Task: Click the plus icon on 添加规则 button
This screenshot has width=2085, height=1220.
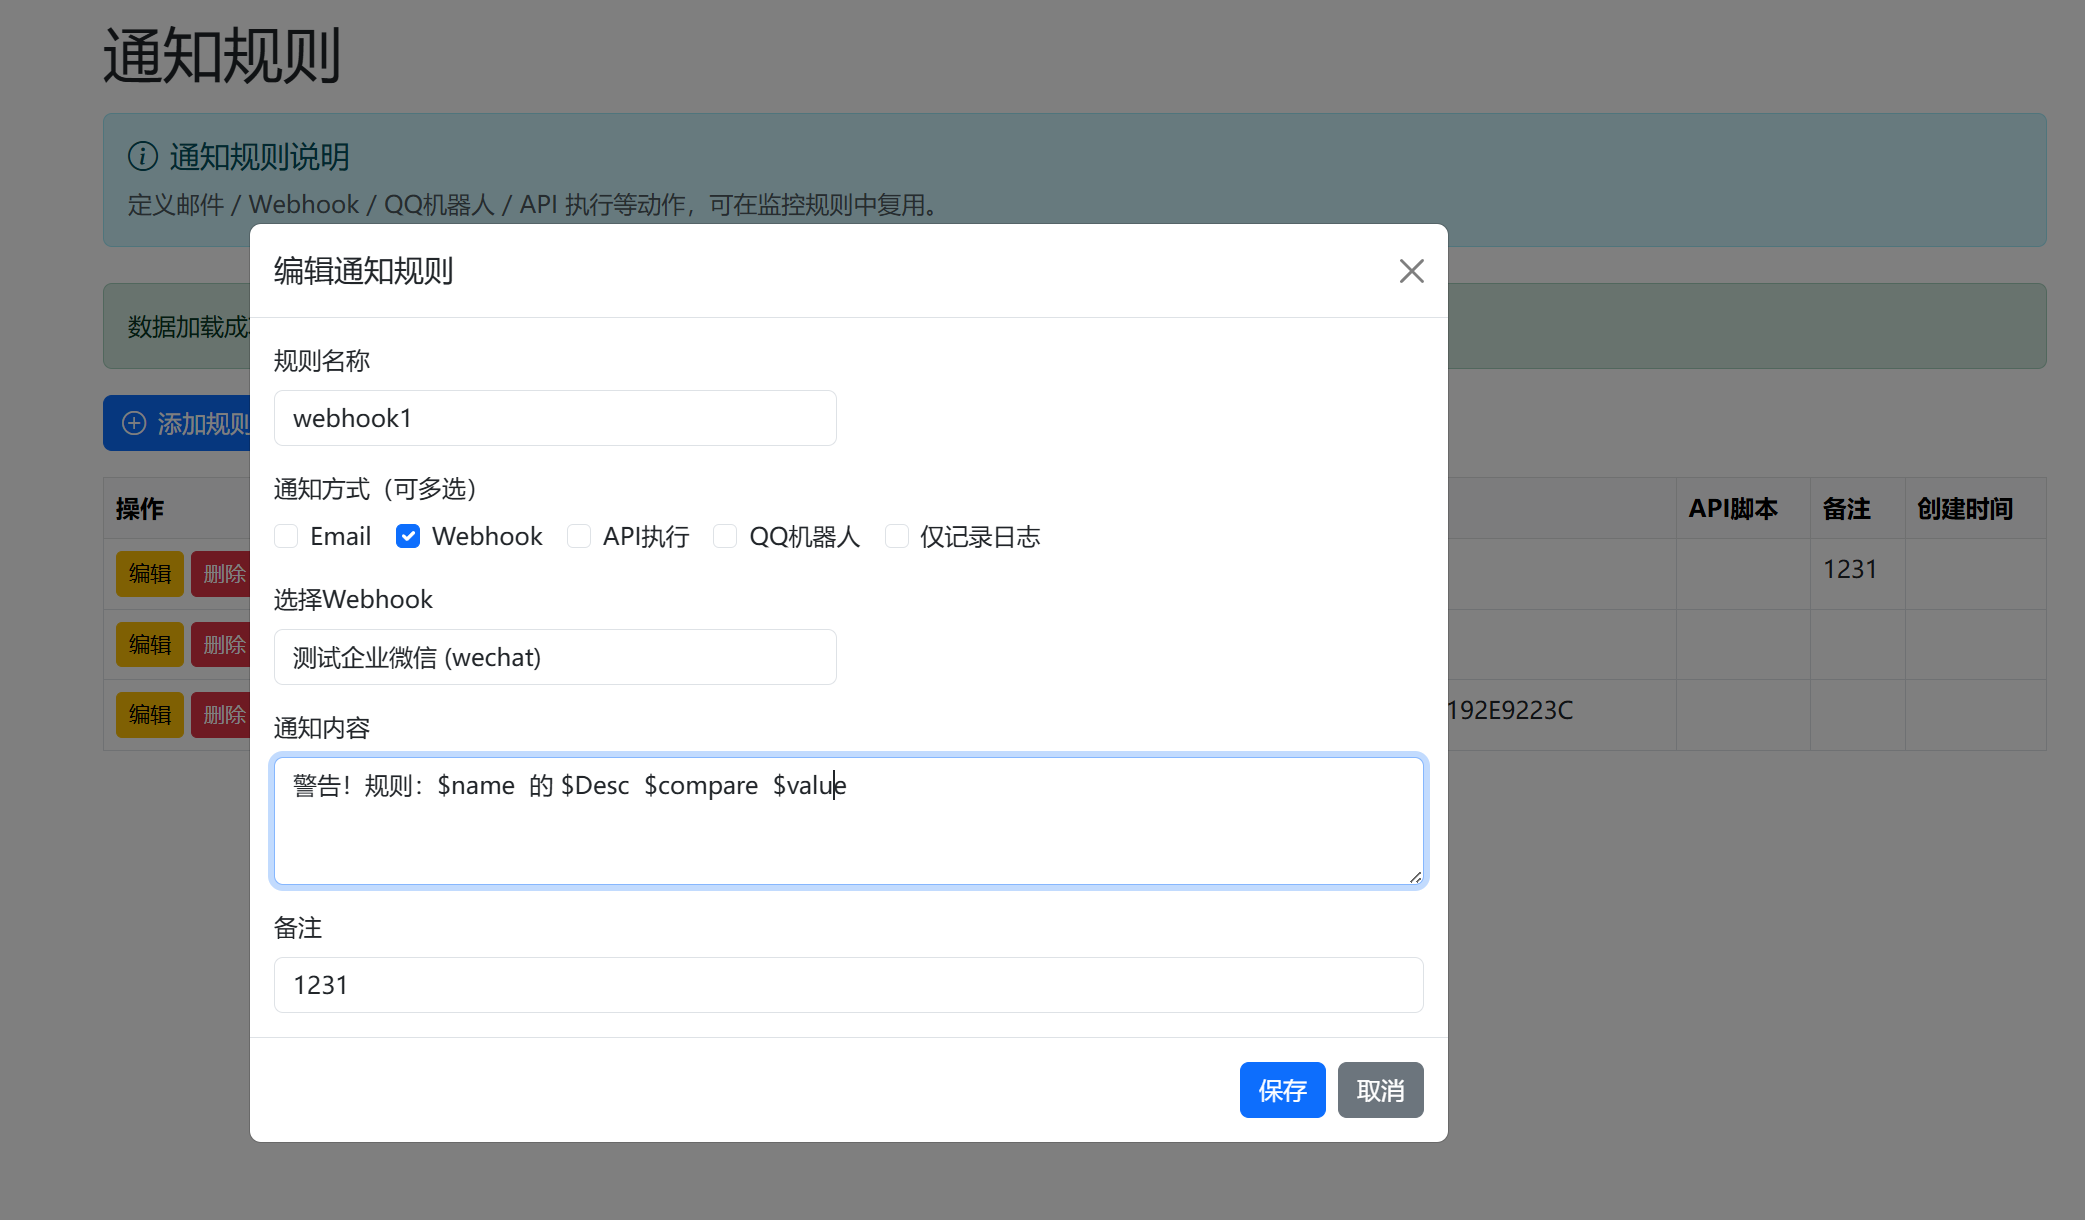Action: point(134,423)
